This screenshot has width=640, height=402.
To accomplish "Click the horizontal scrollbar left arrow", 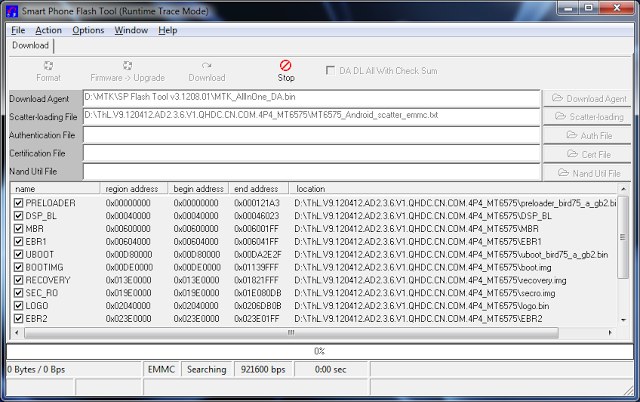I will pyautogui.click(x=17, y=333).
